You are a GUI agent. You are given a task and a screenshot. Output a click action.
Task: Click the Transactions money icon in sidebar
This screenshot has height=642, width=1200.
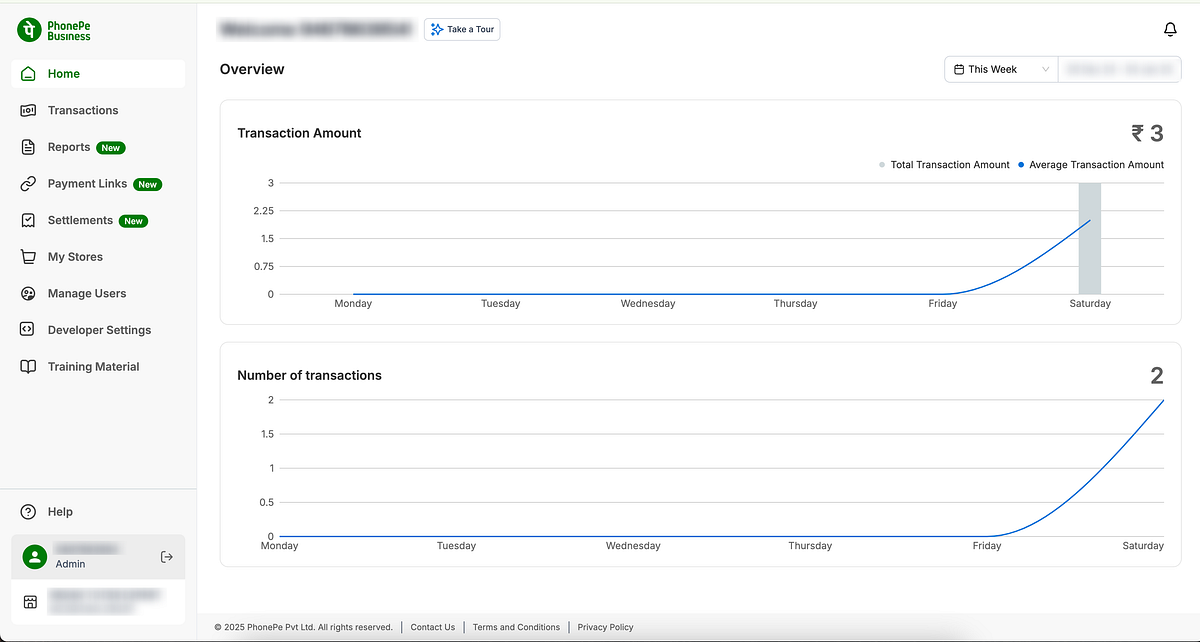(x=28, y=110)
